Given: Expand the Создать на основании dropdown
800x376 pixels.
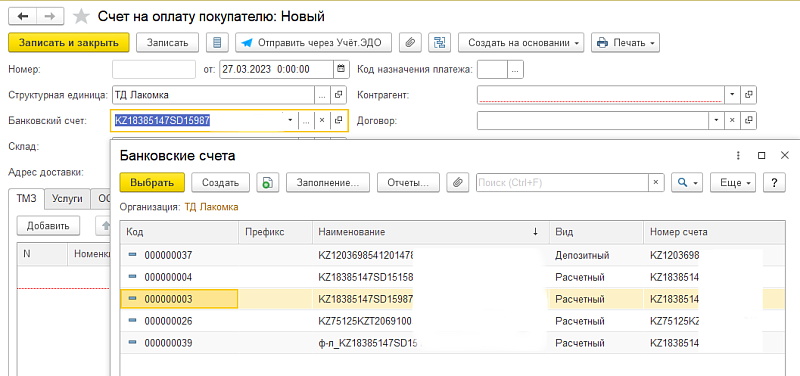Looking at the screenshot, I should point(521,43).
